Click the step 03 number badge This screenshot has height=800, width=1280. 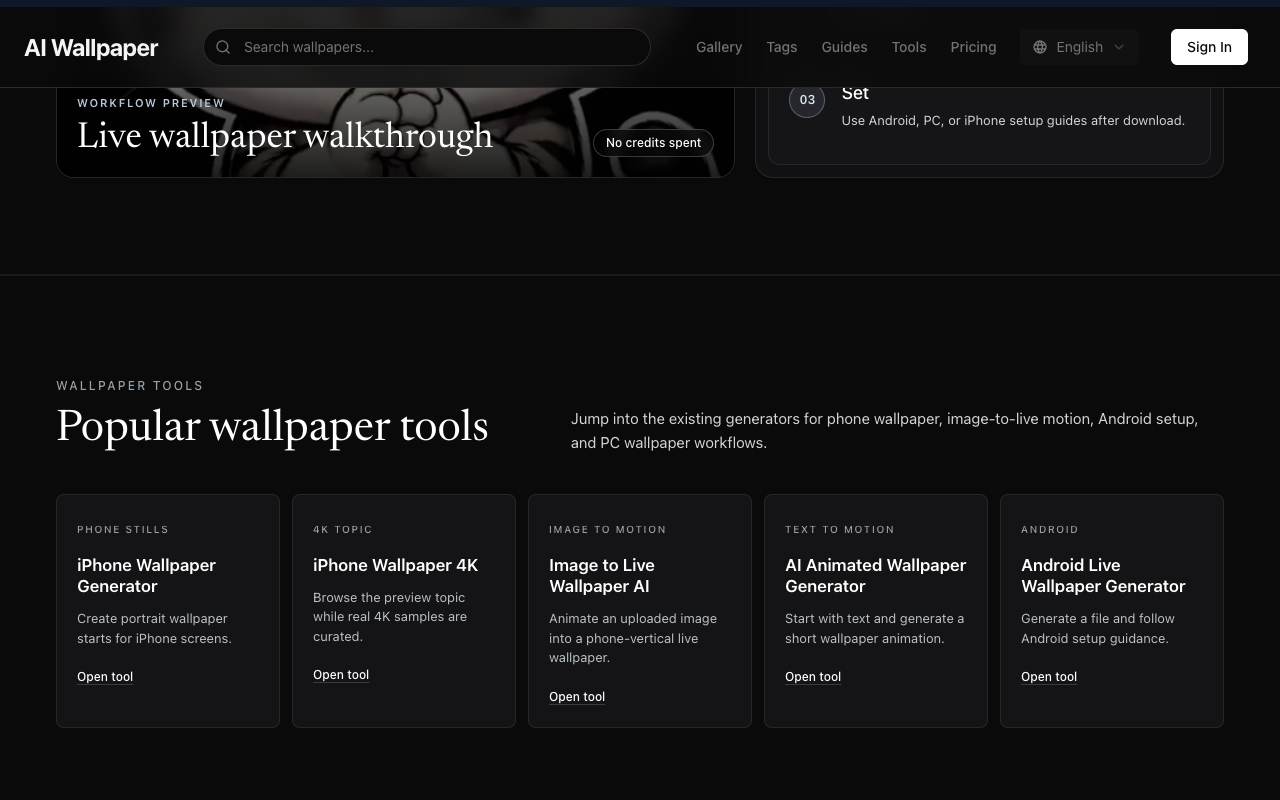coord(807,100)
